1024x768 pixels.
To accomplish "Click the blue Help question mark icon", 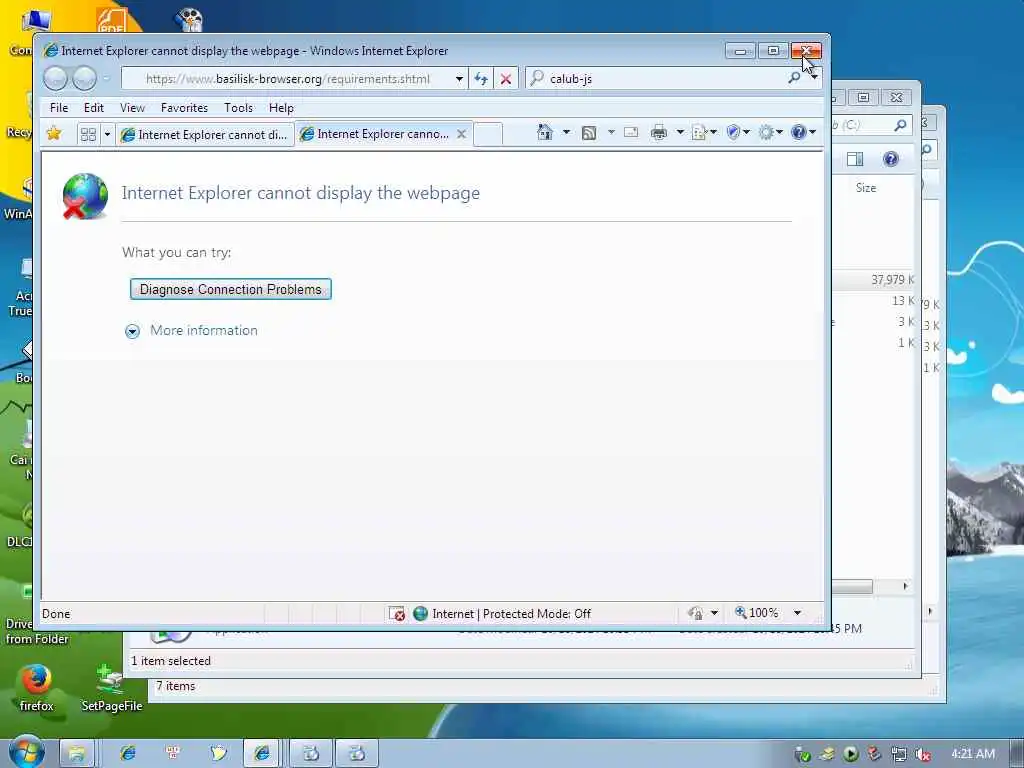I will [x=798, y=133].
